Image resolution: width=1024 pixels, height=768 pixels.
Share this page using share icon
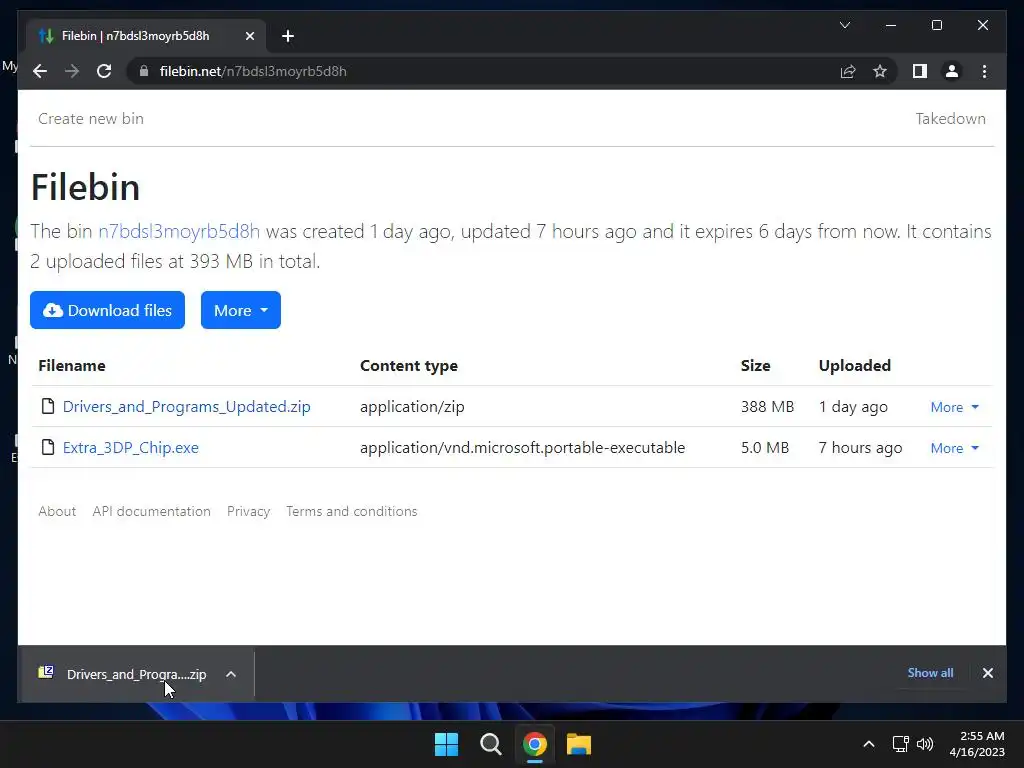(848, 71)
